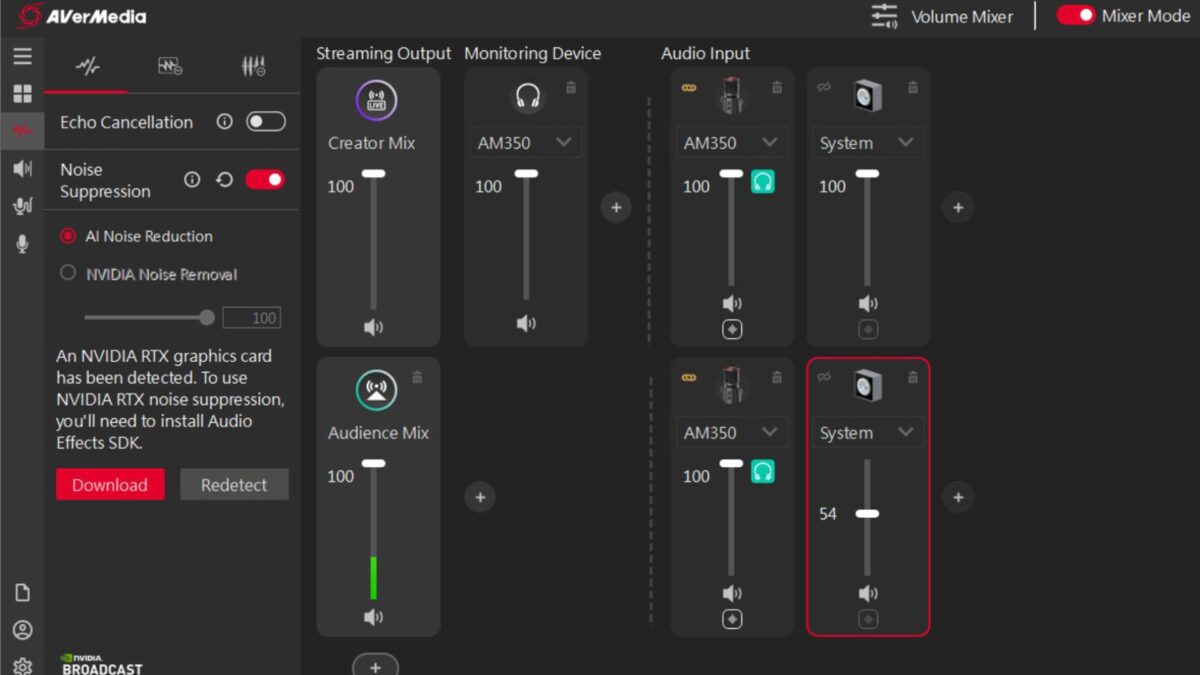Disable the Mixer Mode toggle

[1076, 15]
